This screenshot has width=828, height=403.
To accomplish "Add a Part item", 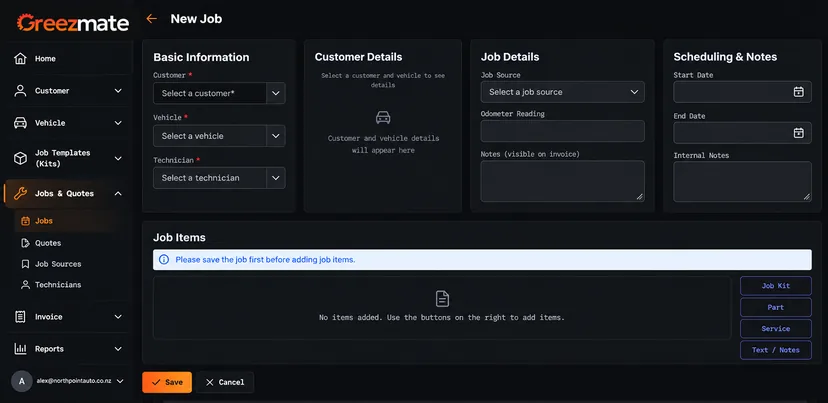I will 776,307.
